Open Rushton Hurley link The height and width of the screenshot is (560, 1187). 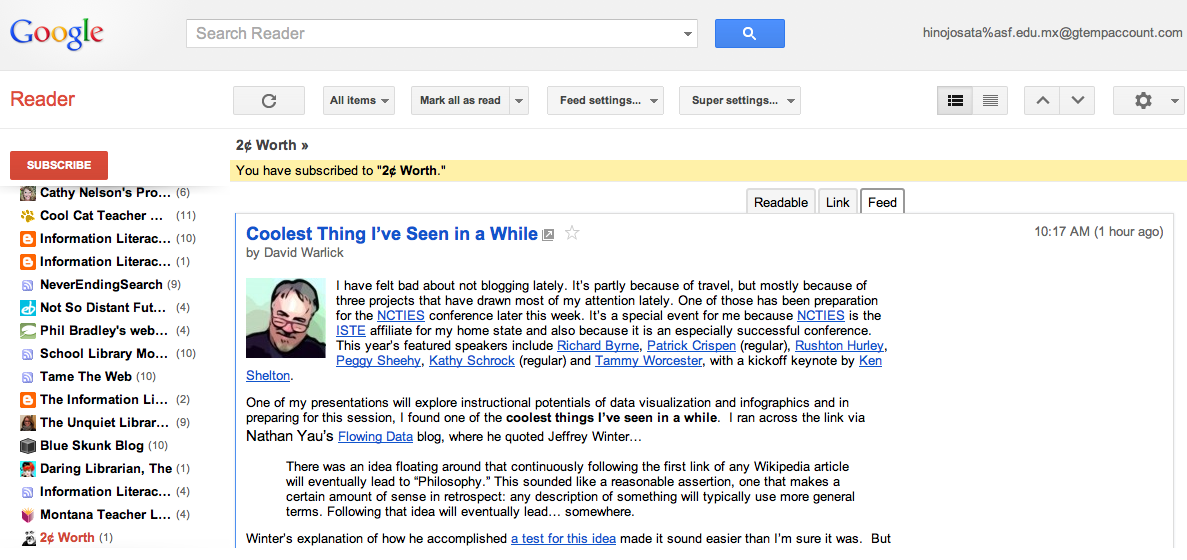[x=839, y=346]
